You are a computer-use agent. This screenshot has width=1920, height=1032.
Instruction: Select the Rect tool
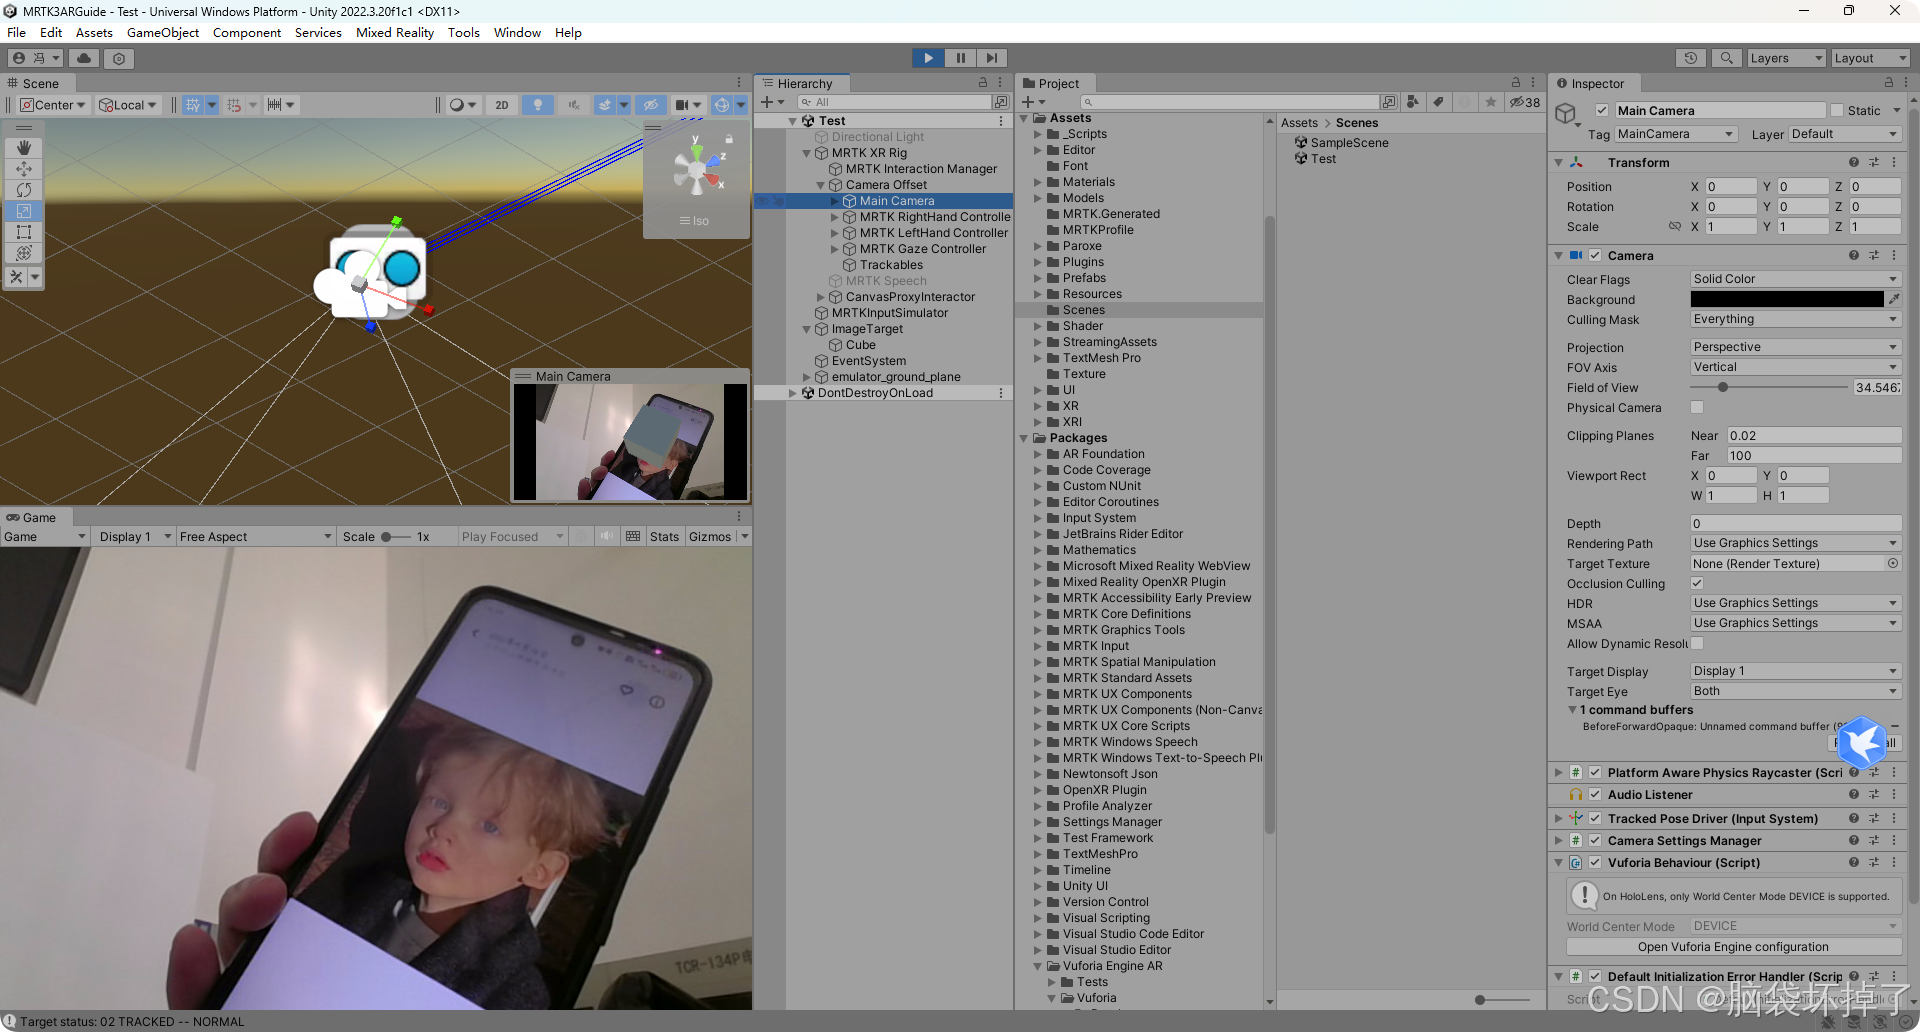point(24,231)
